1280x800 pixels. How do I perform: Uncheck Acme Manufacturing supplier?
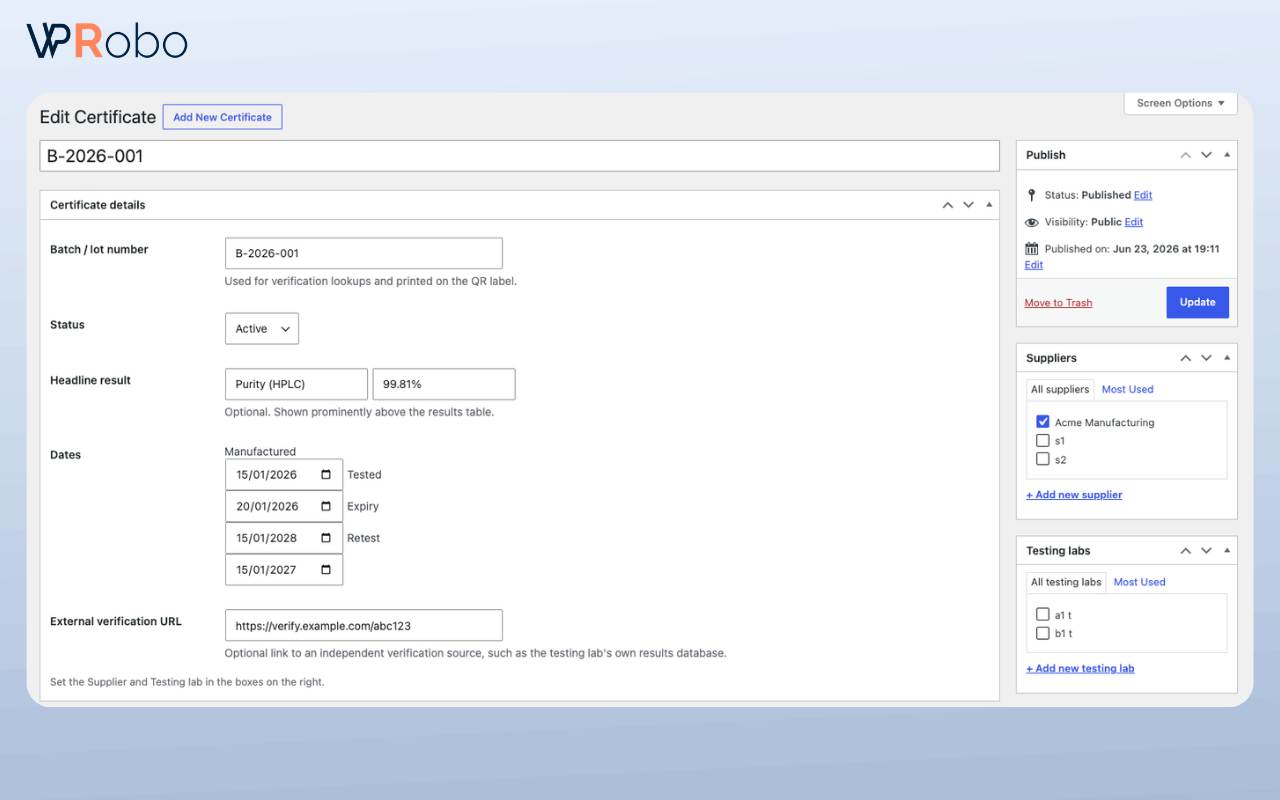coord(1043,422)
